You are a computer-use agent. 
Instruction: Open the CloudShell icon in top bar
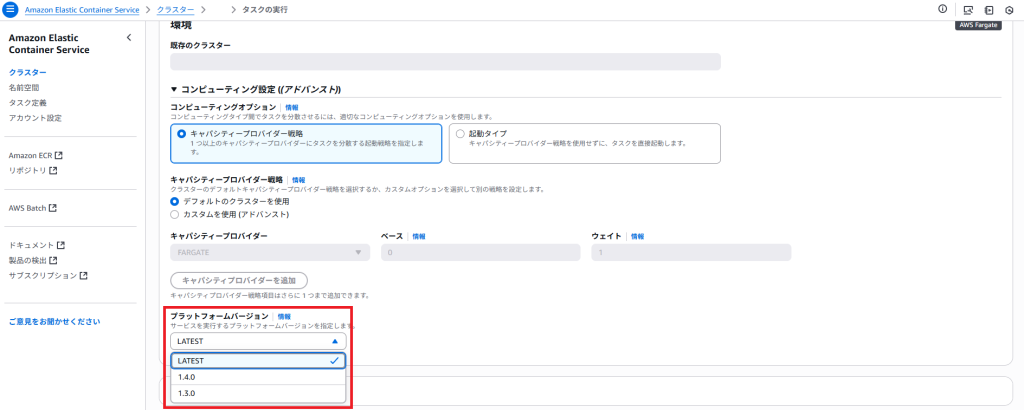(x=968, y=10)
